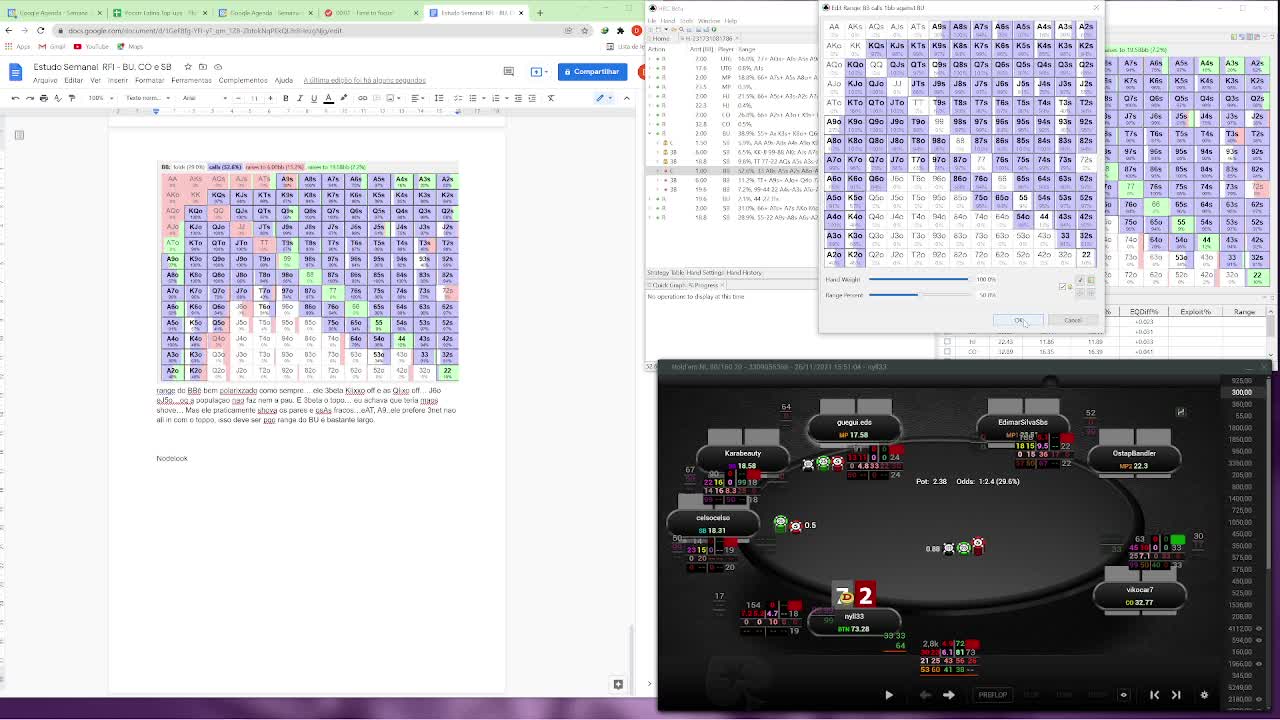Open the zoom 100% dropdown in Docs
Viewport: 1280px width, 720px height.
coord(103,98)
